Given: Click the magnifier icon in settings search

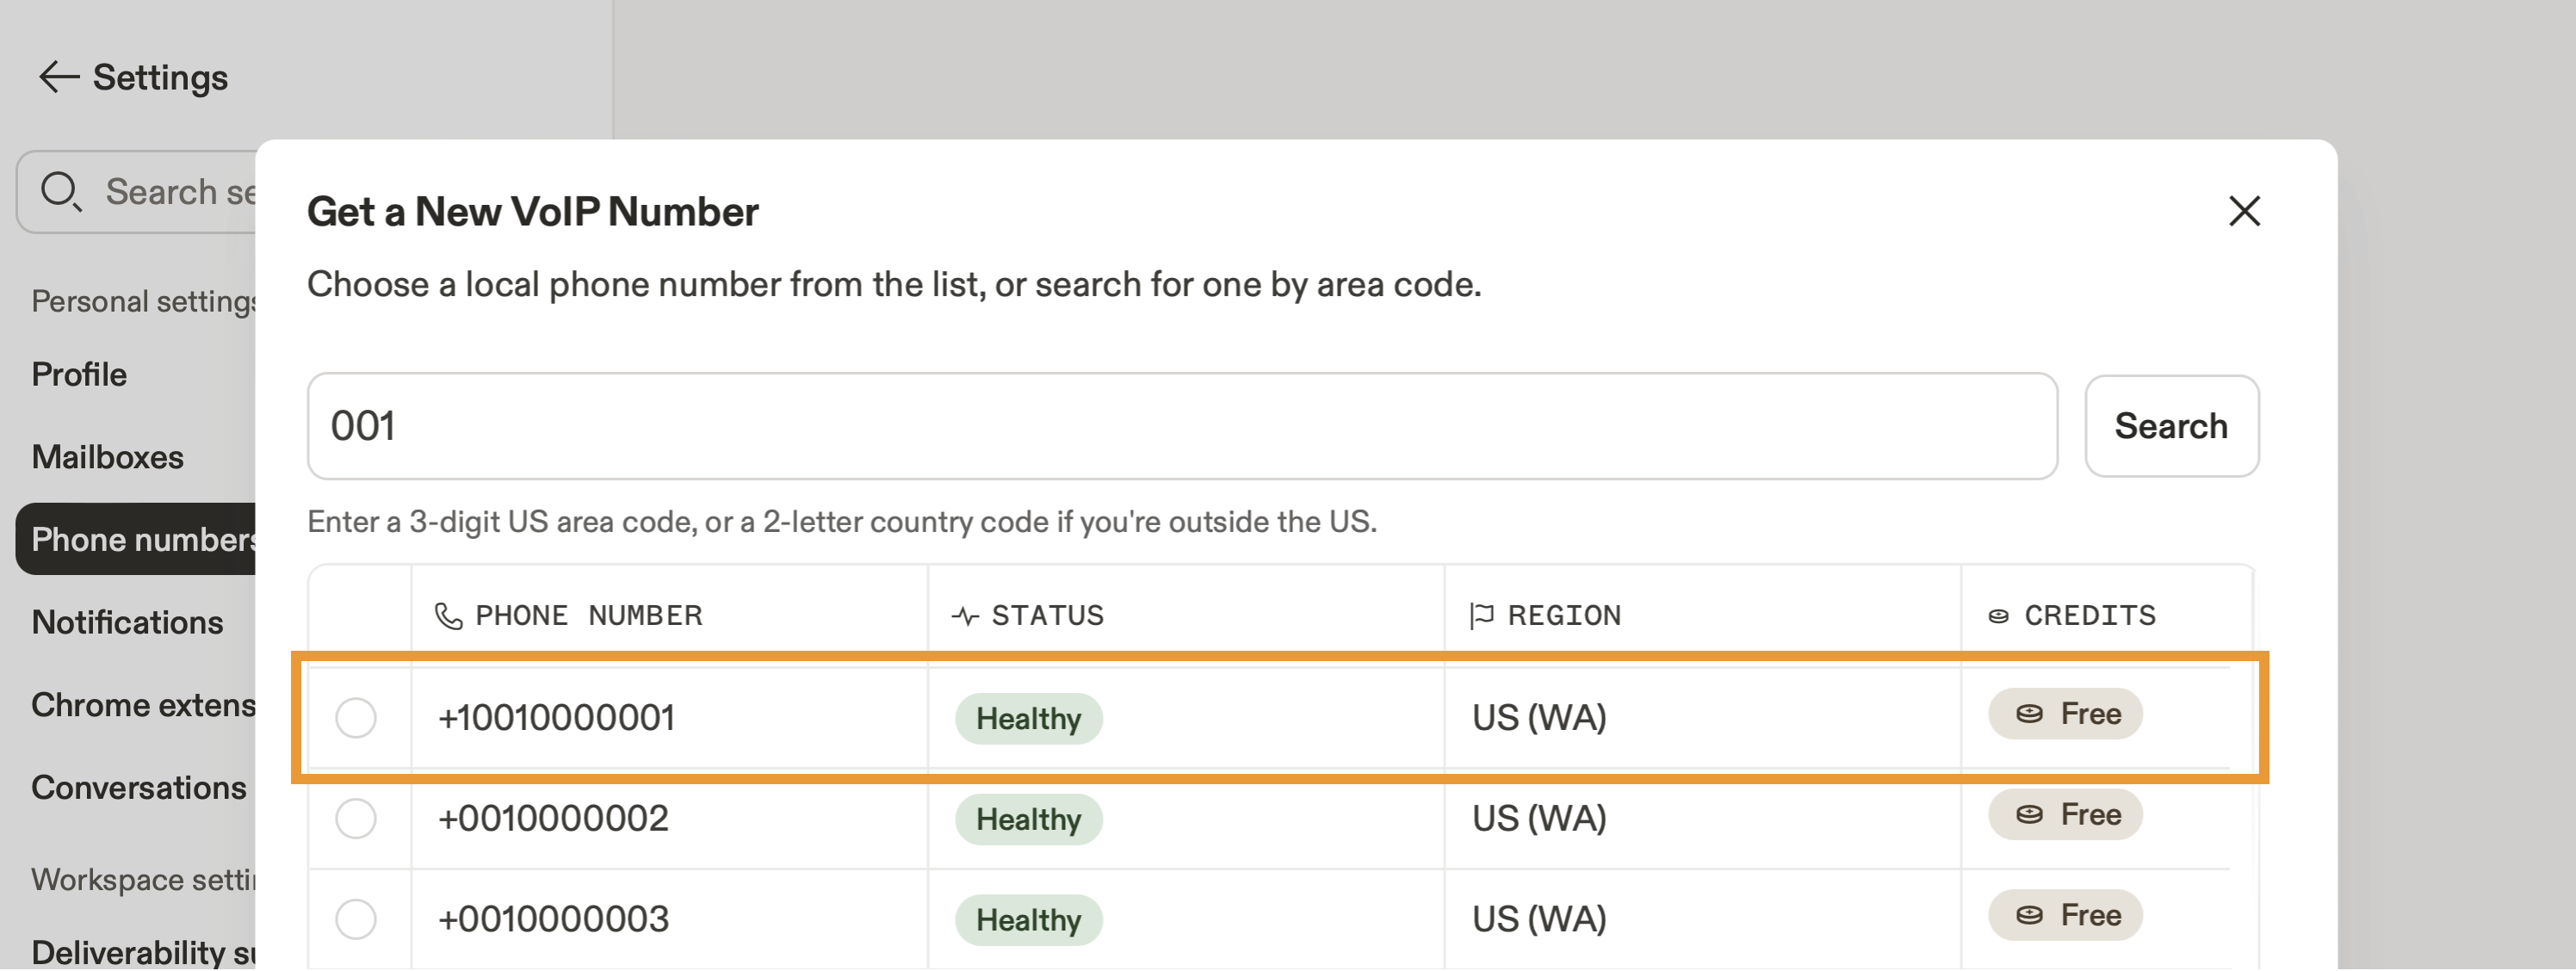Looking at the screenshot, I should click(x=60, y=190).
